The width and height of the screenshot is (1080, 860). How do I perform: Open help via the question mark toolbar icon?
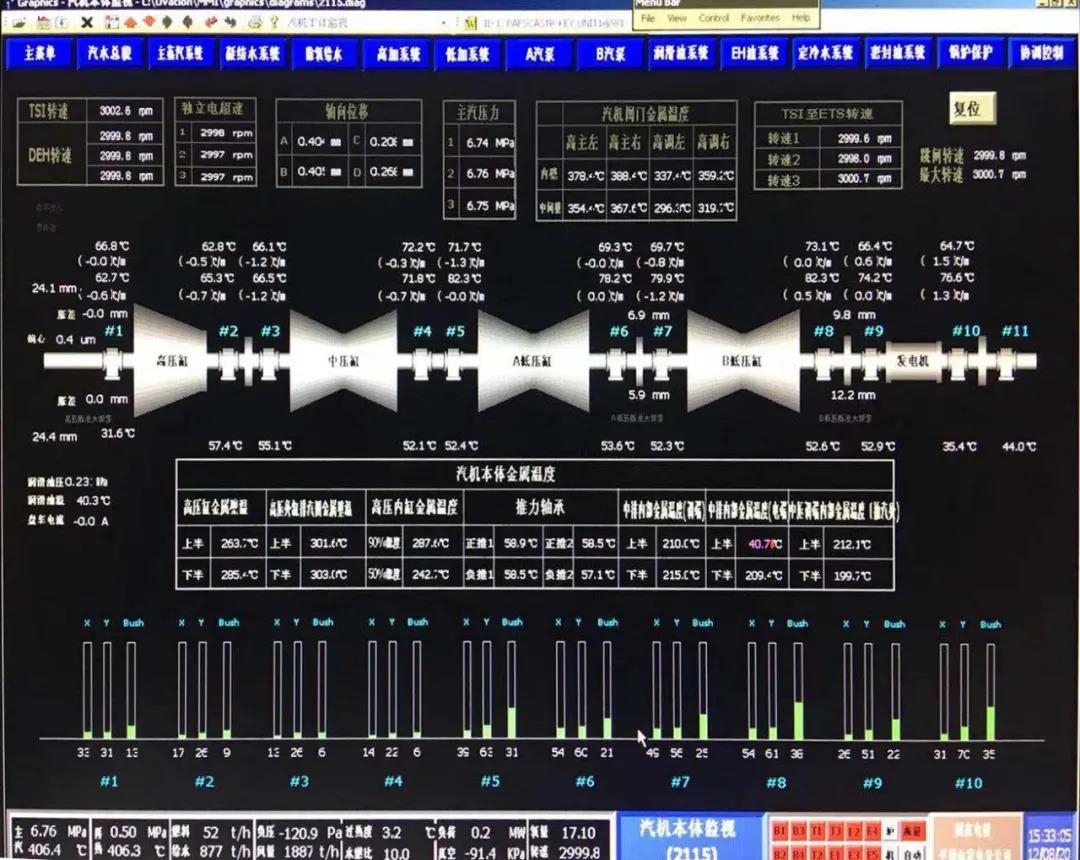pyautogui.click(x=275, y=22)
